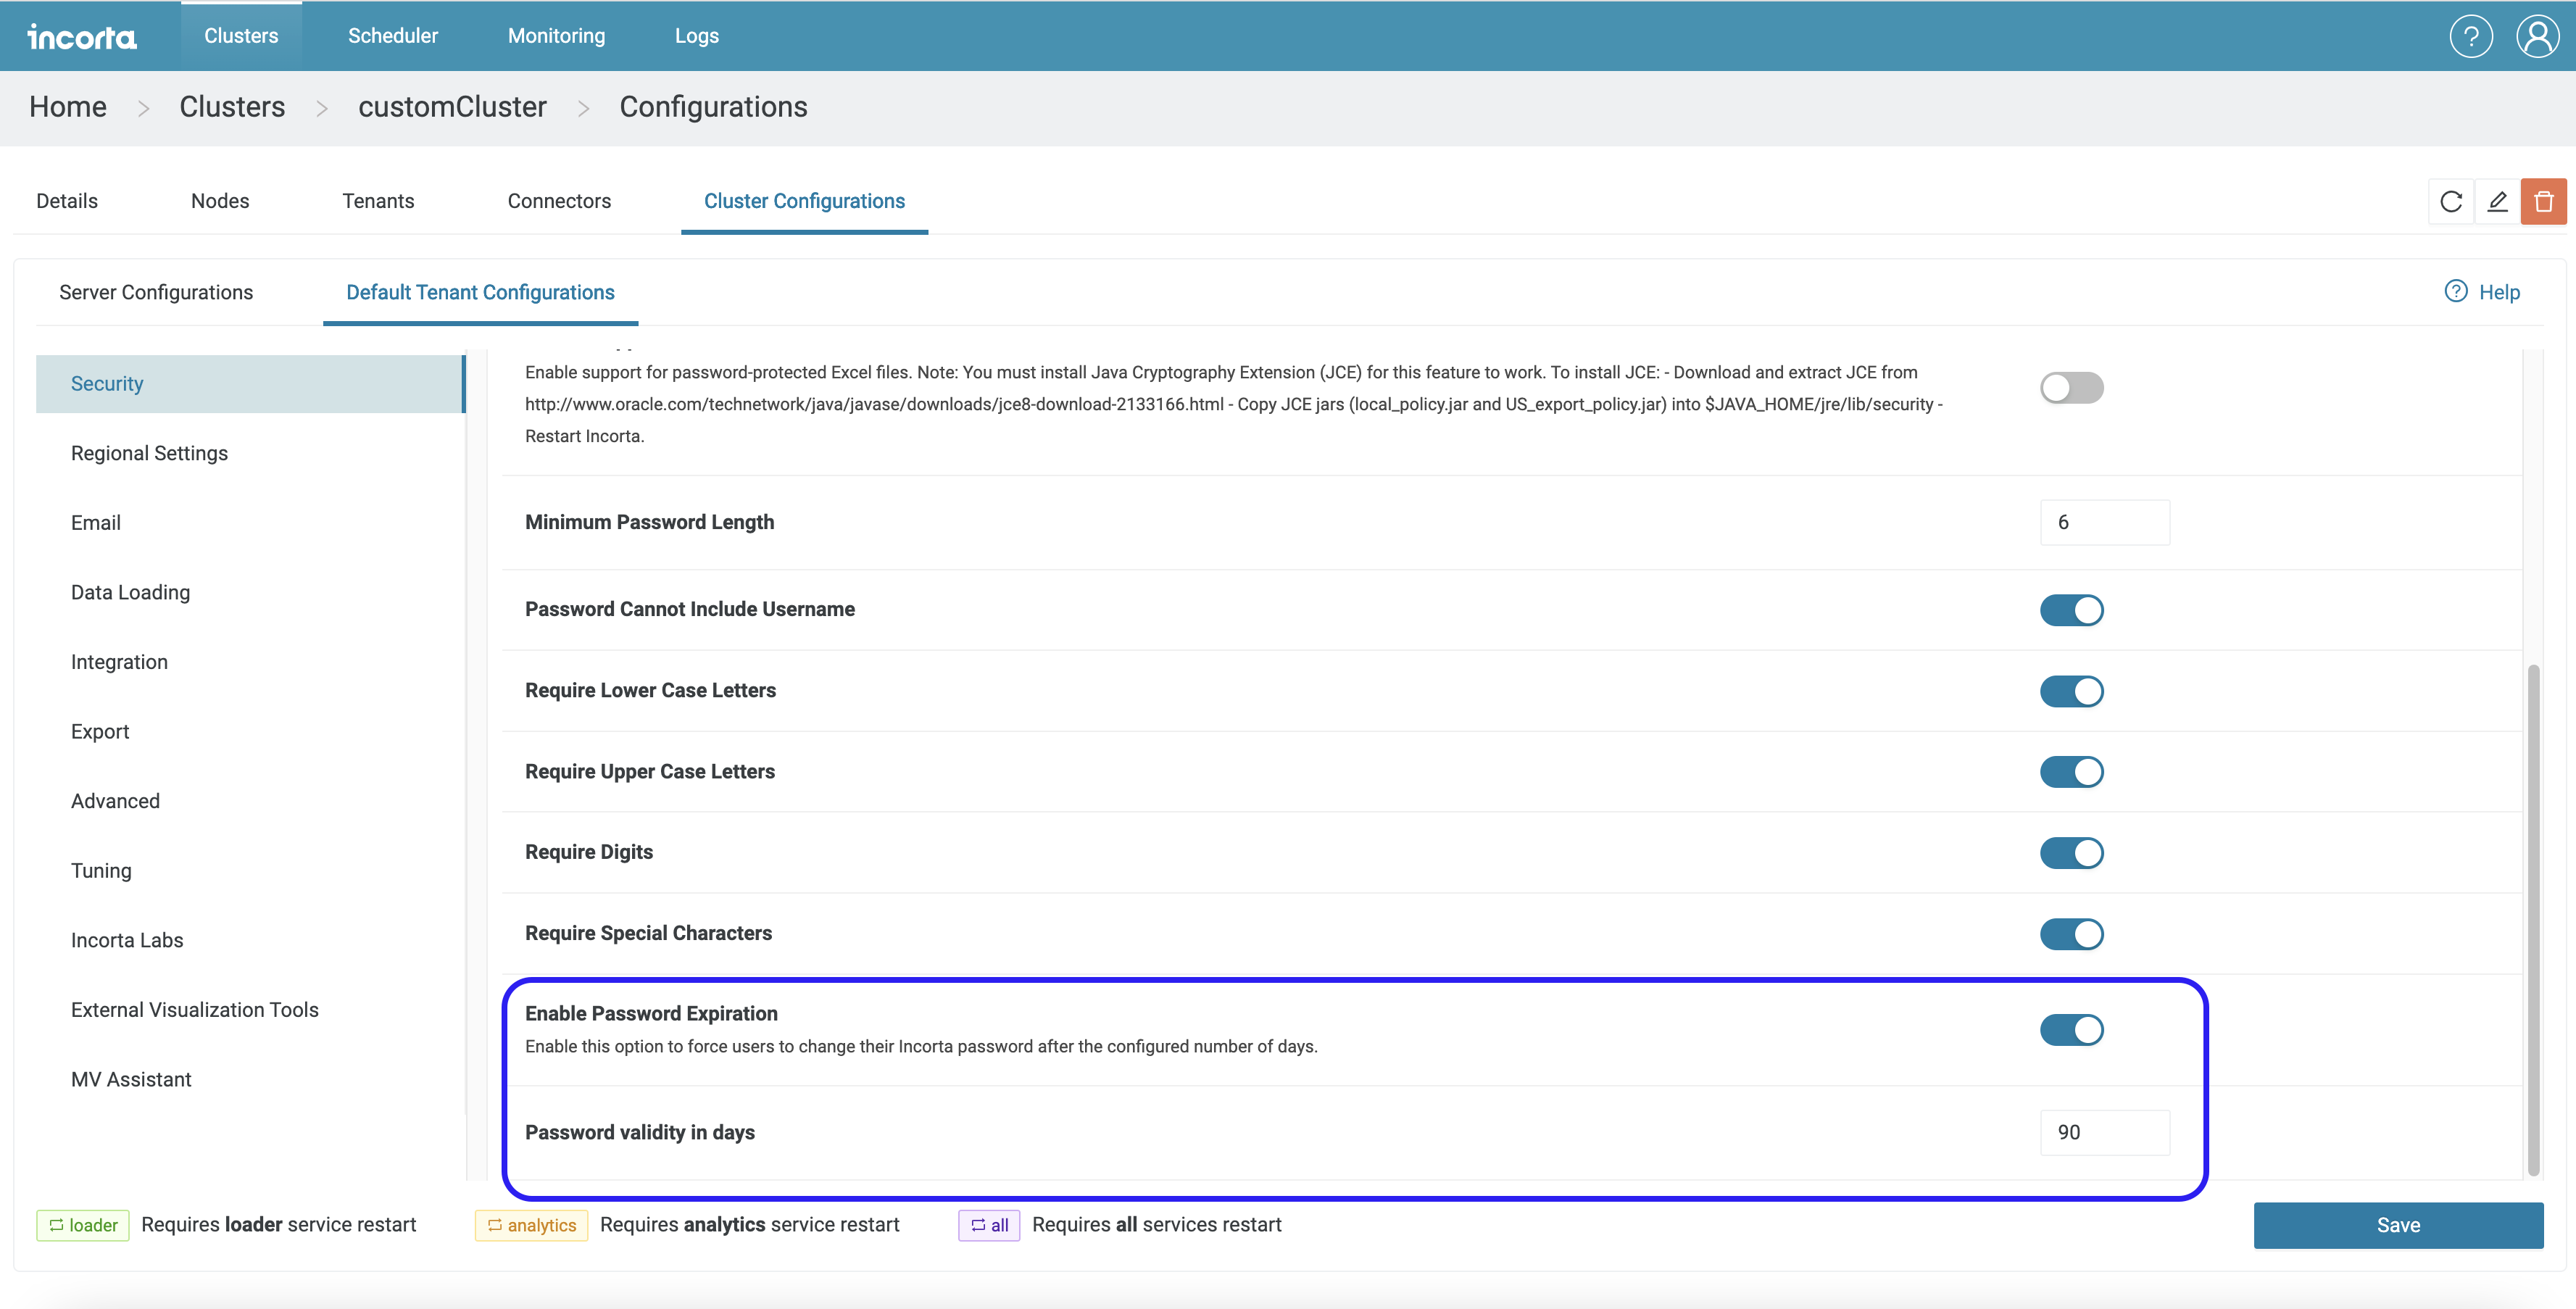Select Data Loading in sidebar
The image size is (2576, 1309).
130,592
